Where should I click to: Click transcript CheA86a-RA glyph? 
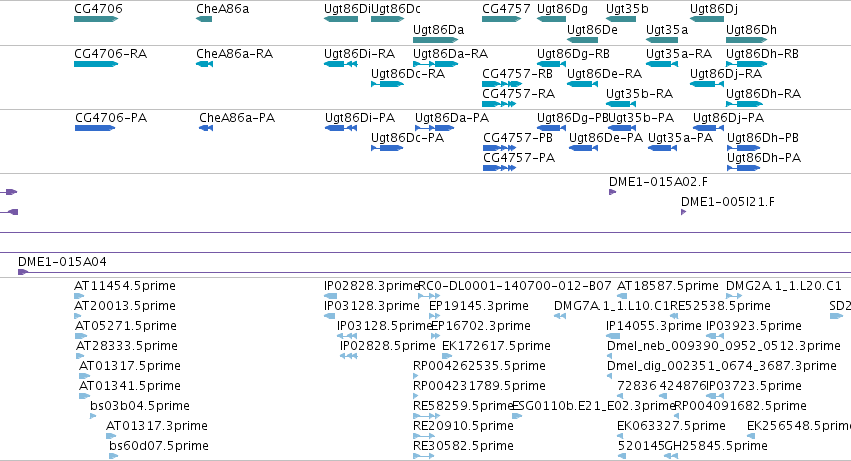204,64
